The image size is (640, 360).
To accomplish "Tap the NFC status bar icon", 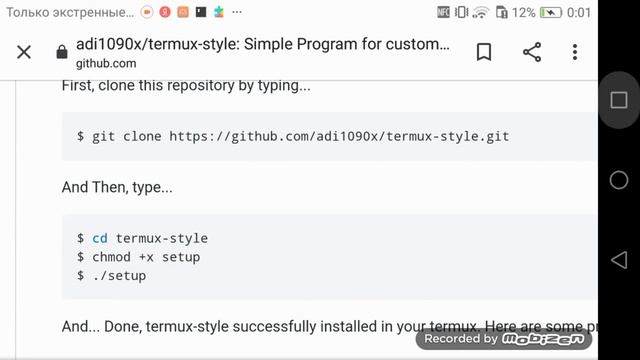I will click(x=443, y=12).
